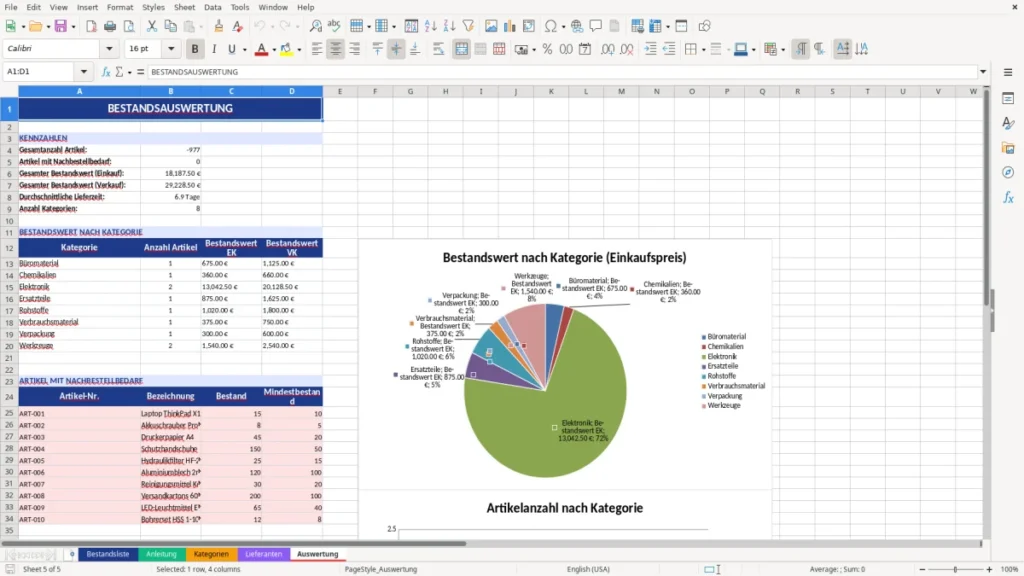Switch to the Kategorien sheet tab
Viewport: 1024px width, 576px height.
pyautogui.click(x=211, y=554)
